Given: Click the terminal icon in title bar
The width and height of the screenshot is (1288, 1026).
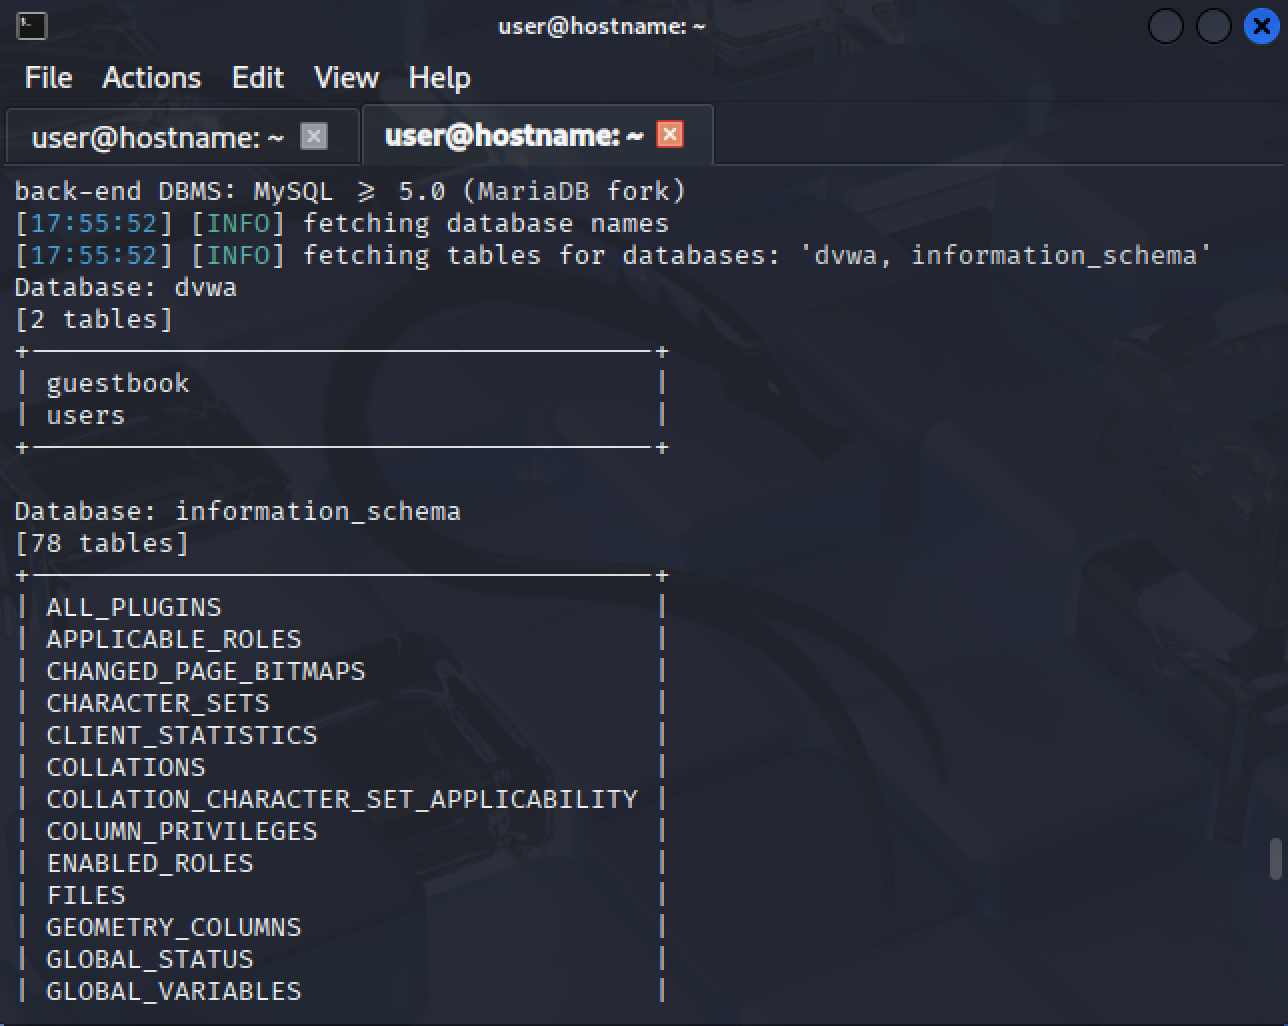Looking at the screenshot, I should point(31,25).
